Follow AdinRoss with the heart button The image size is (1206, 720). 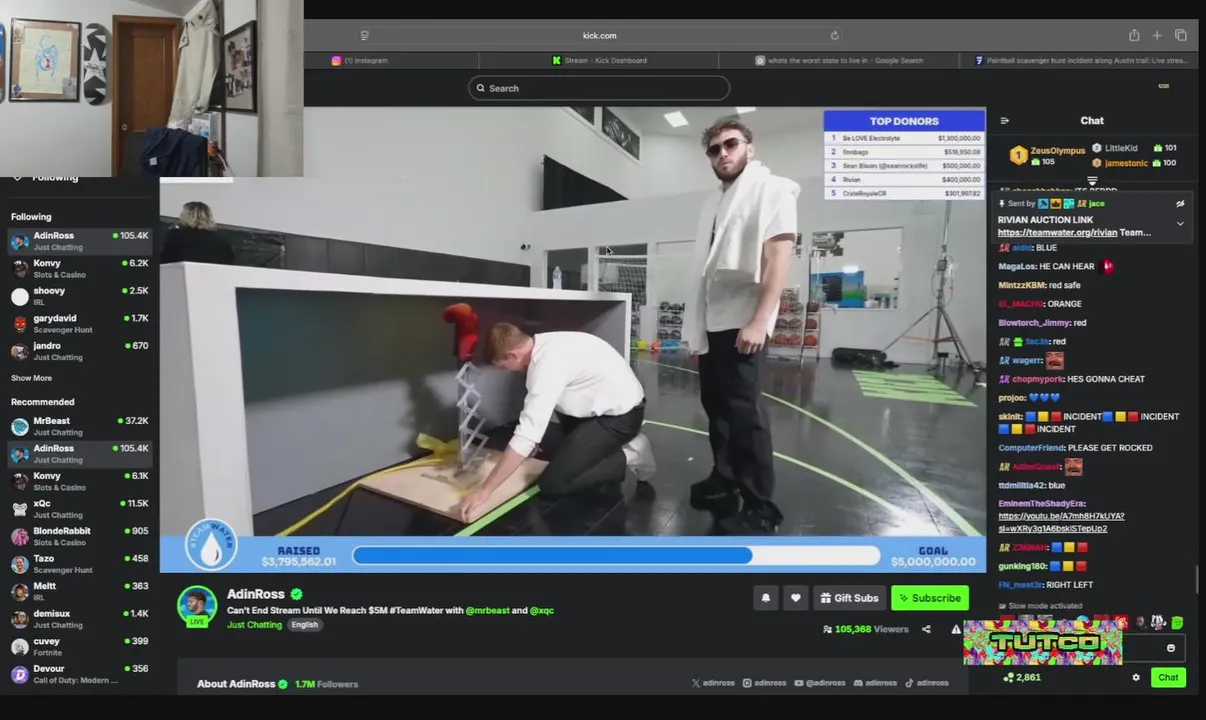point(795,598)
